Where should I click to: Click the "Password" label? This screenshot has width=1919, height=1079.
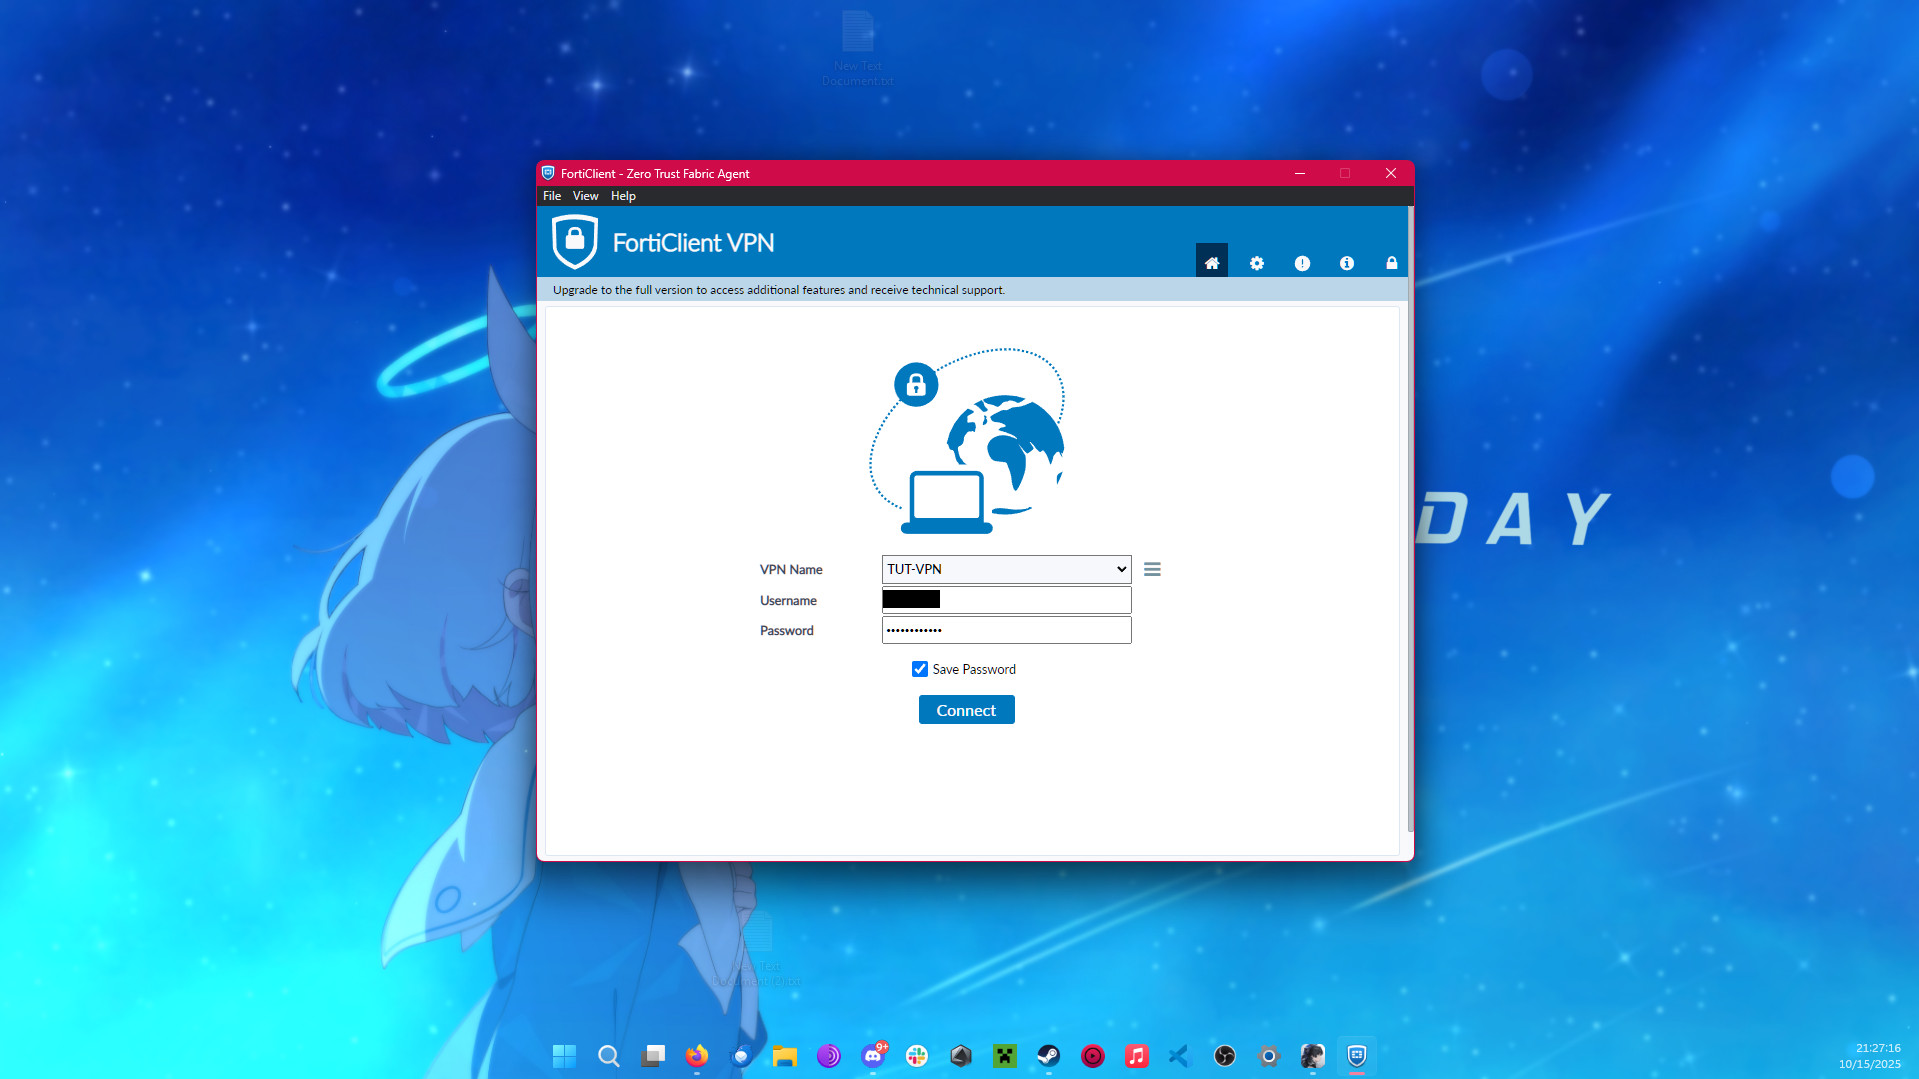point(787,631)
